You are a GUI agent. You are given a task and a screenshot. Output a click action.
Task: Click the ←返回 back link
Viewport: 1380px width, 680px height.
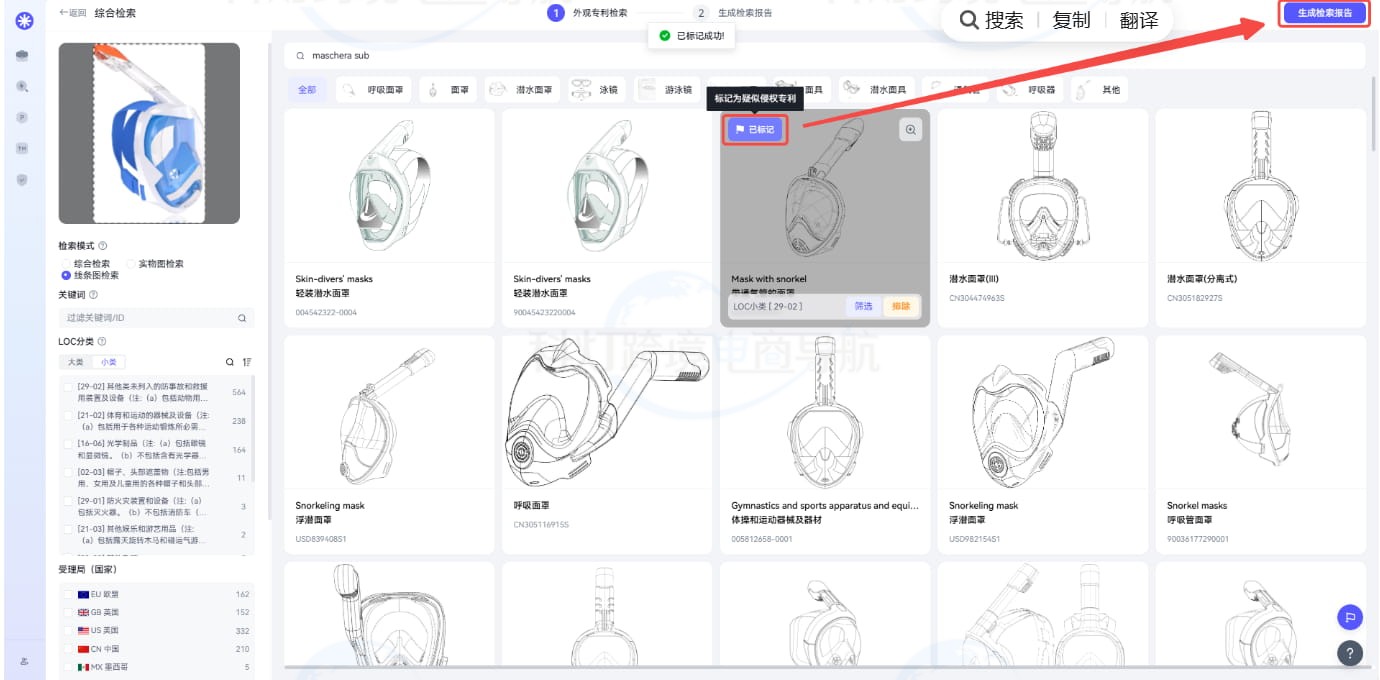click(72, 13)
